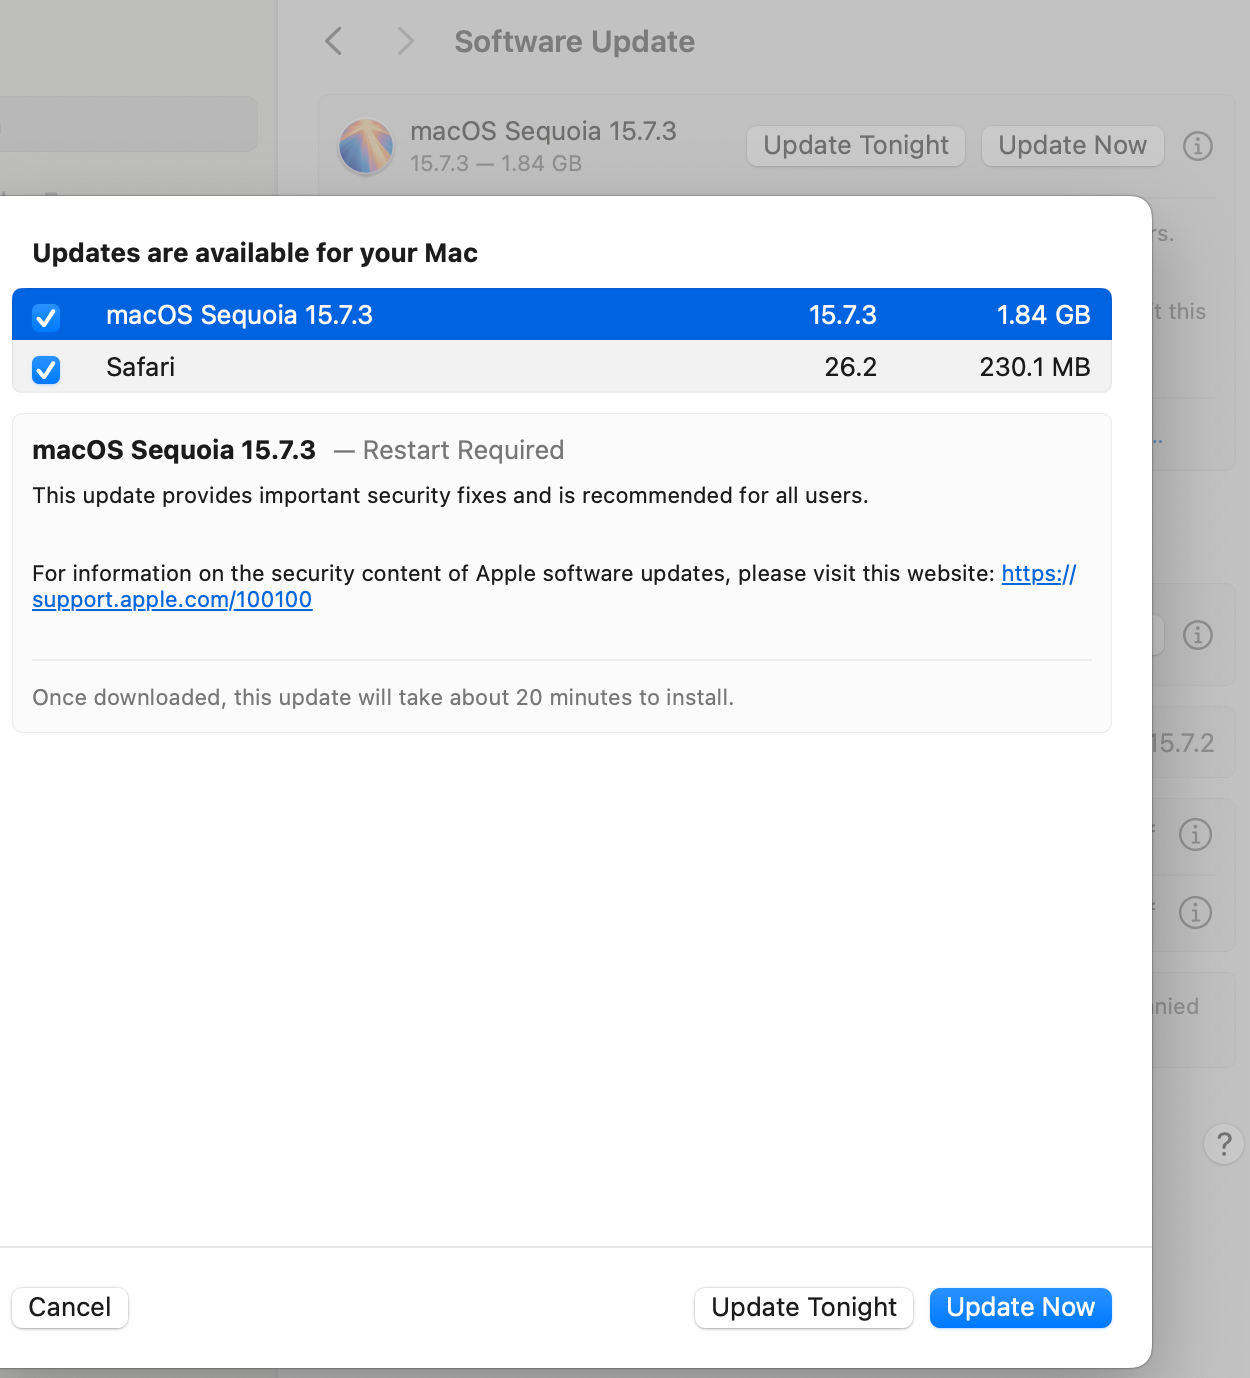Viewport: 1250px width, 1378px height.
Task: Select the macOS Sequoia 15.7.3 list row
Action: tap(562, 314)
